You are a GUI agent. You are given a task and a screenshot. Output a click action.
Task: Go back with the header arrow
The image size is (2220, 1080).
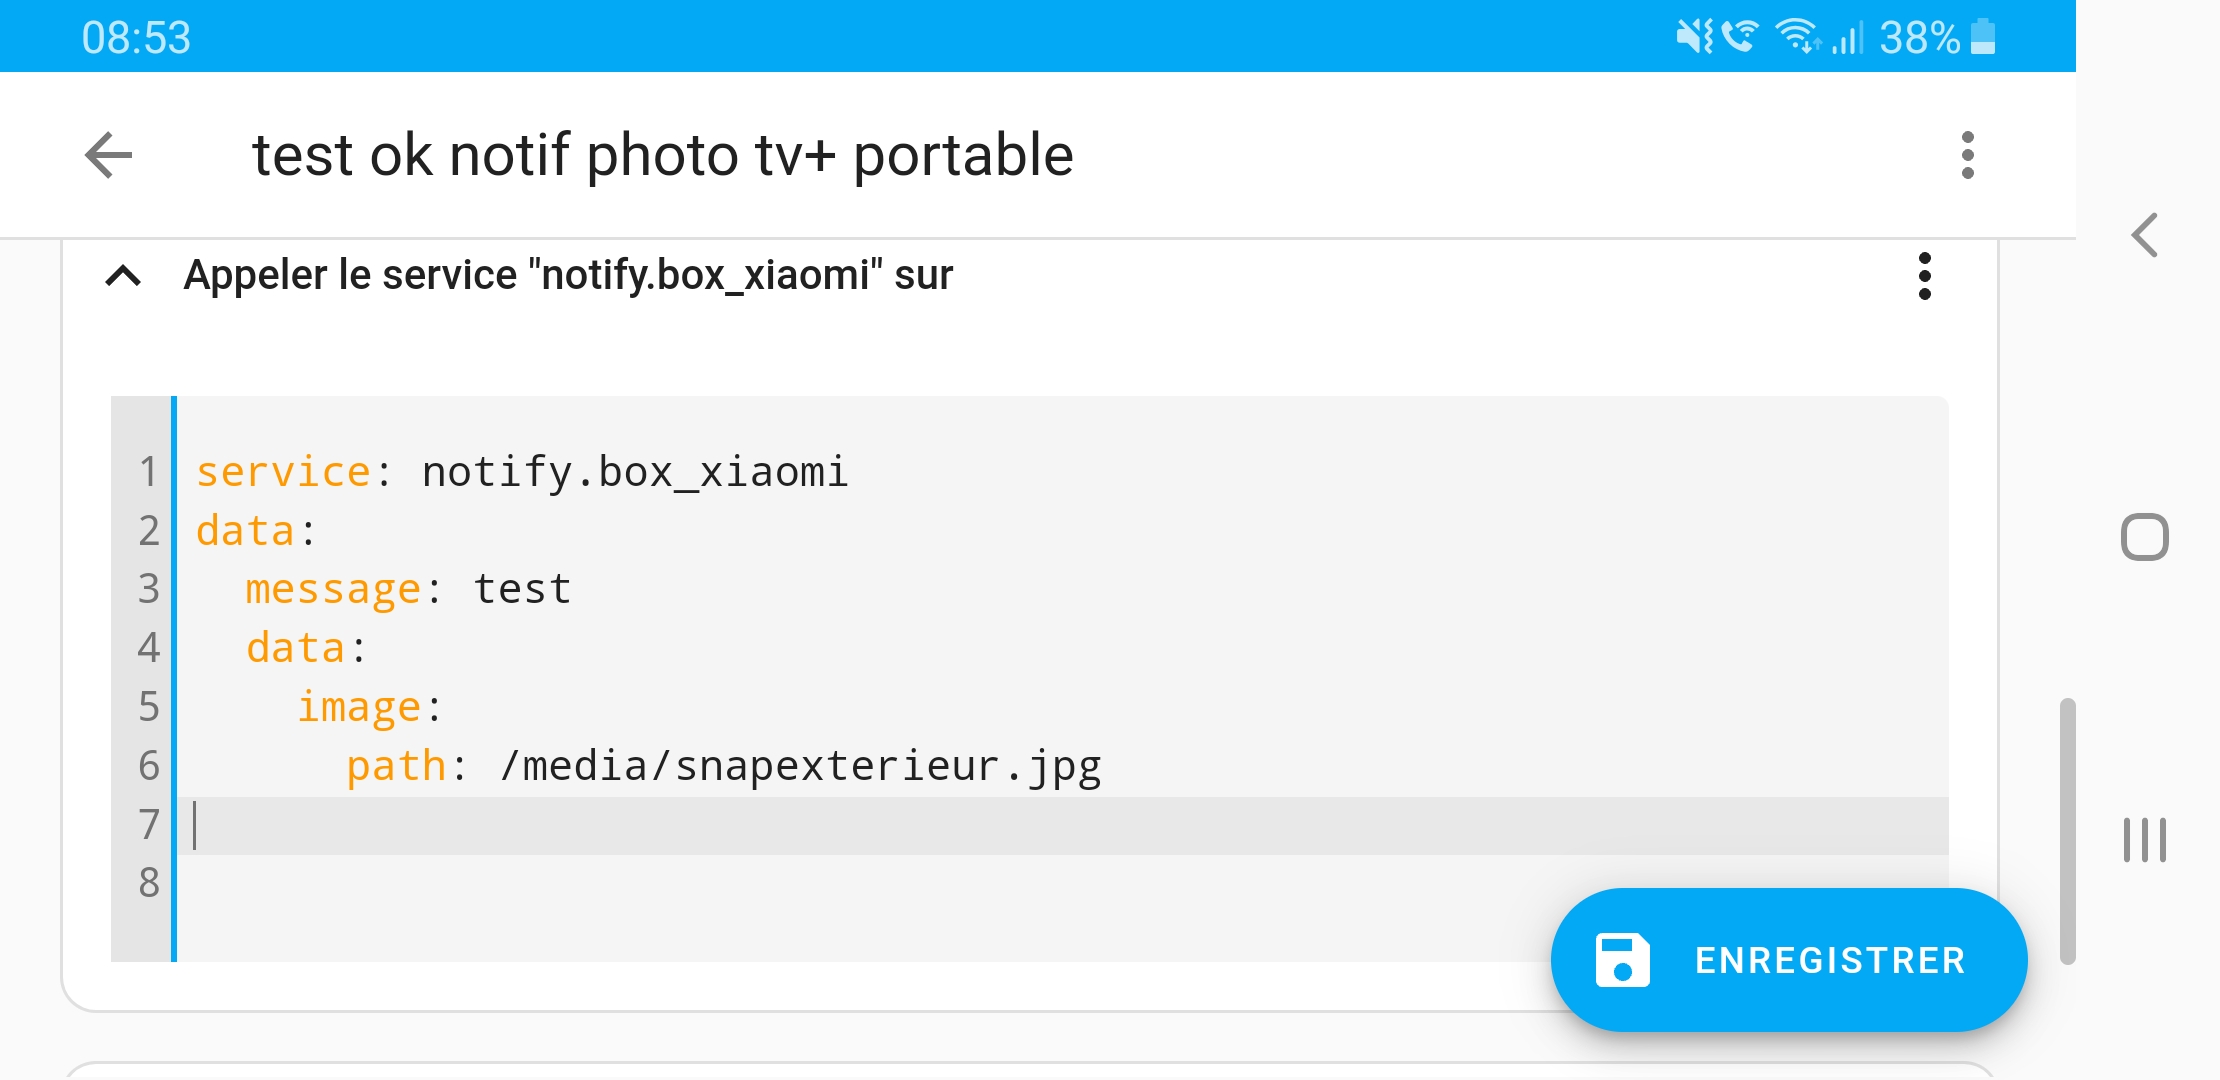click(x=109, y=155)
